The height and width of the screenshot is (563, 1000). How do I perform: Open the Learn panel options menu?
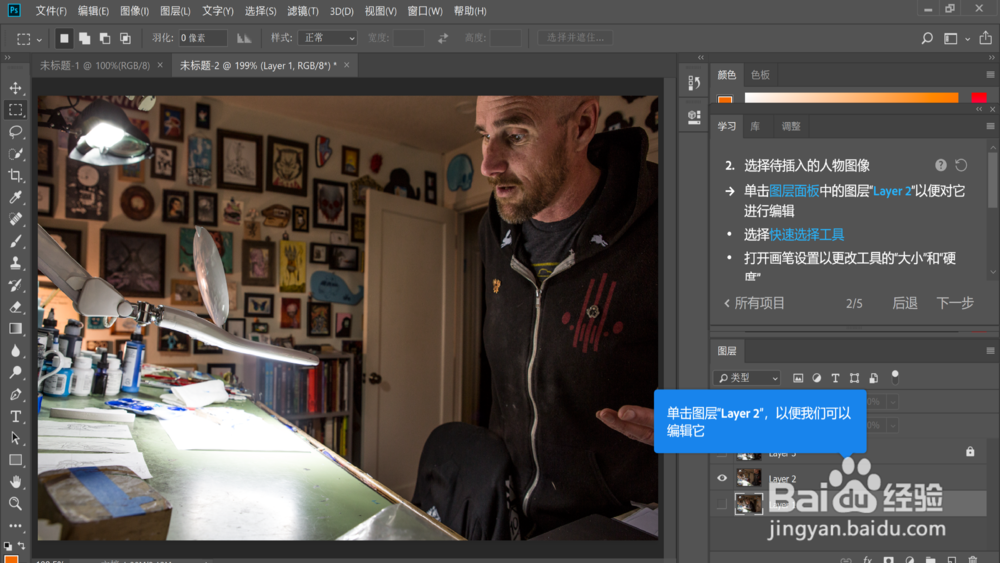990,126
